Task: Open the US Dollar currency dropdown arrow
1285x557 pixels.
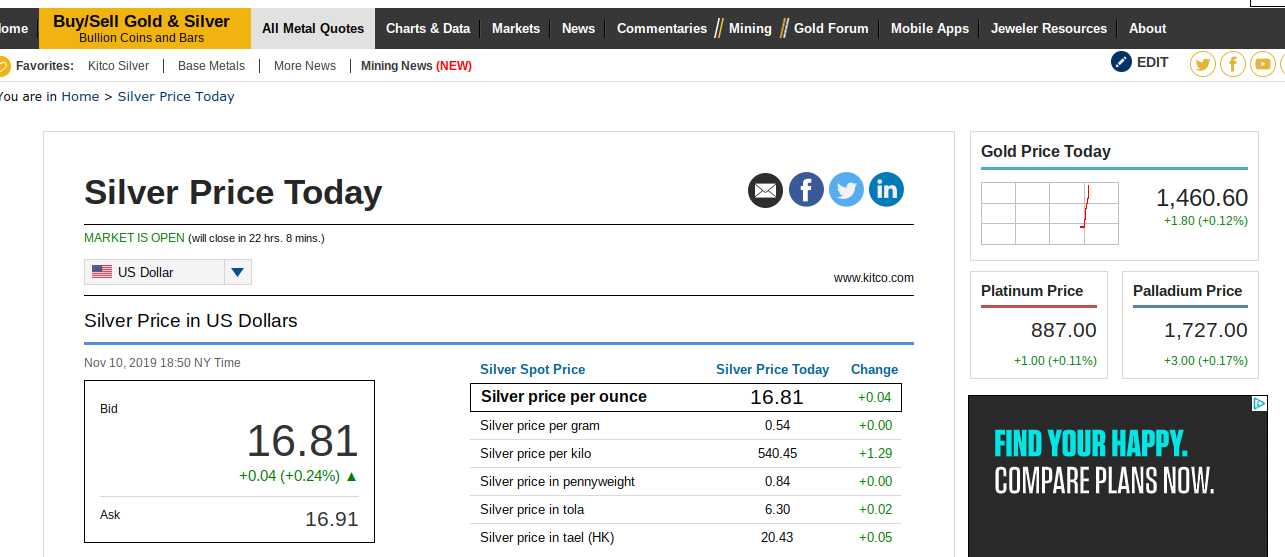Action: [x=237, y=272]
